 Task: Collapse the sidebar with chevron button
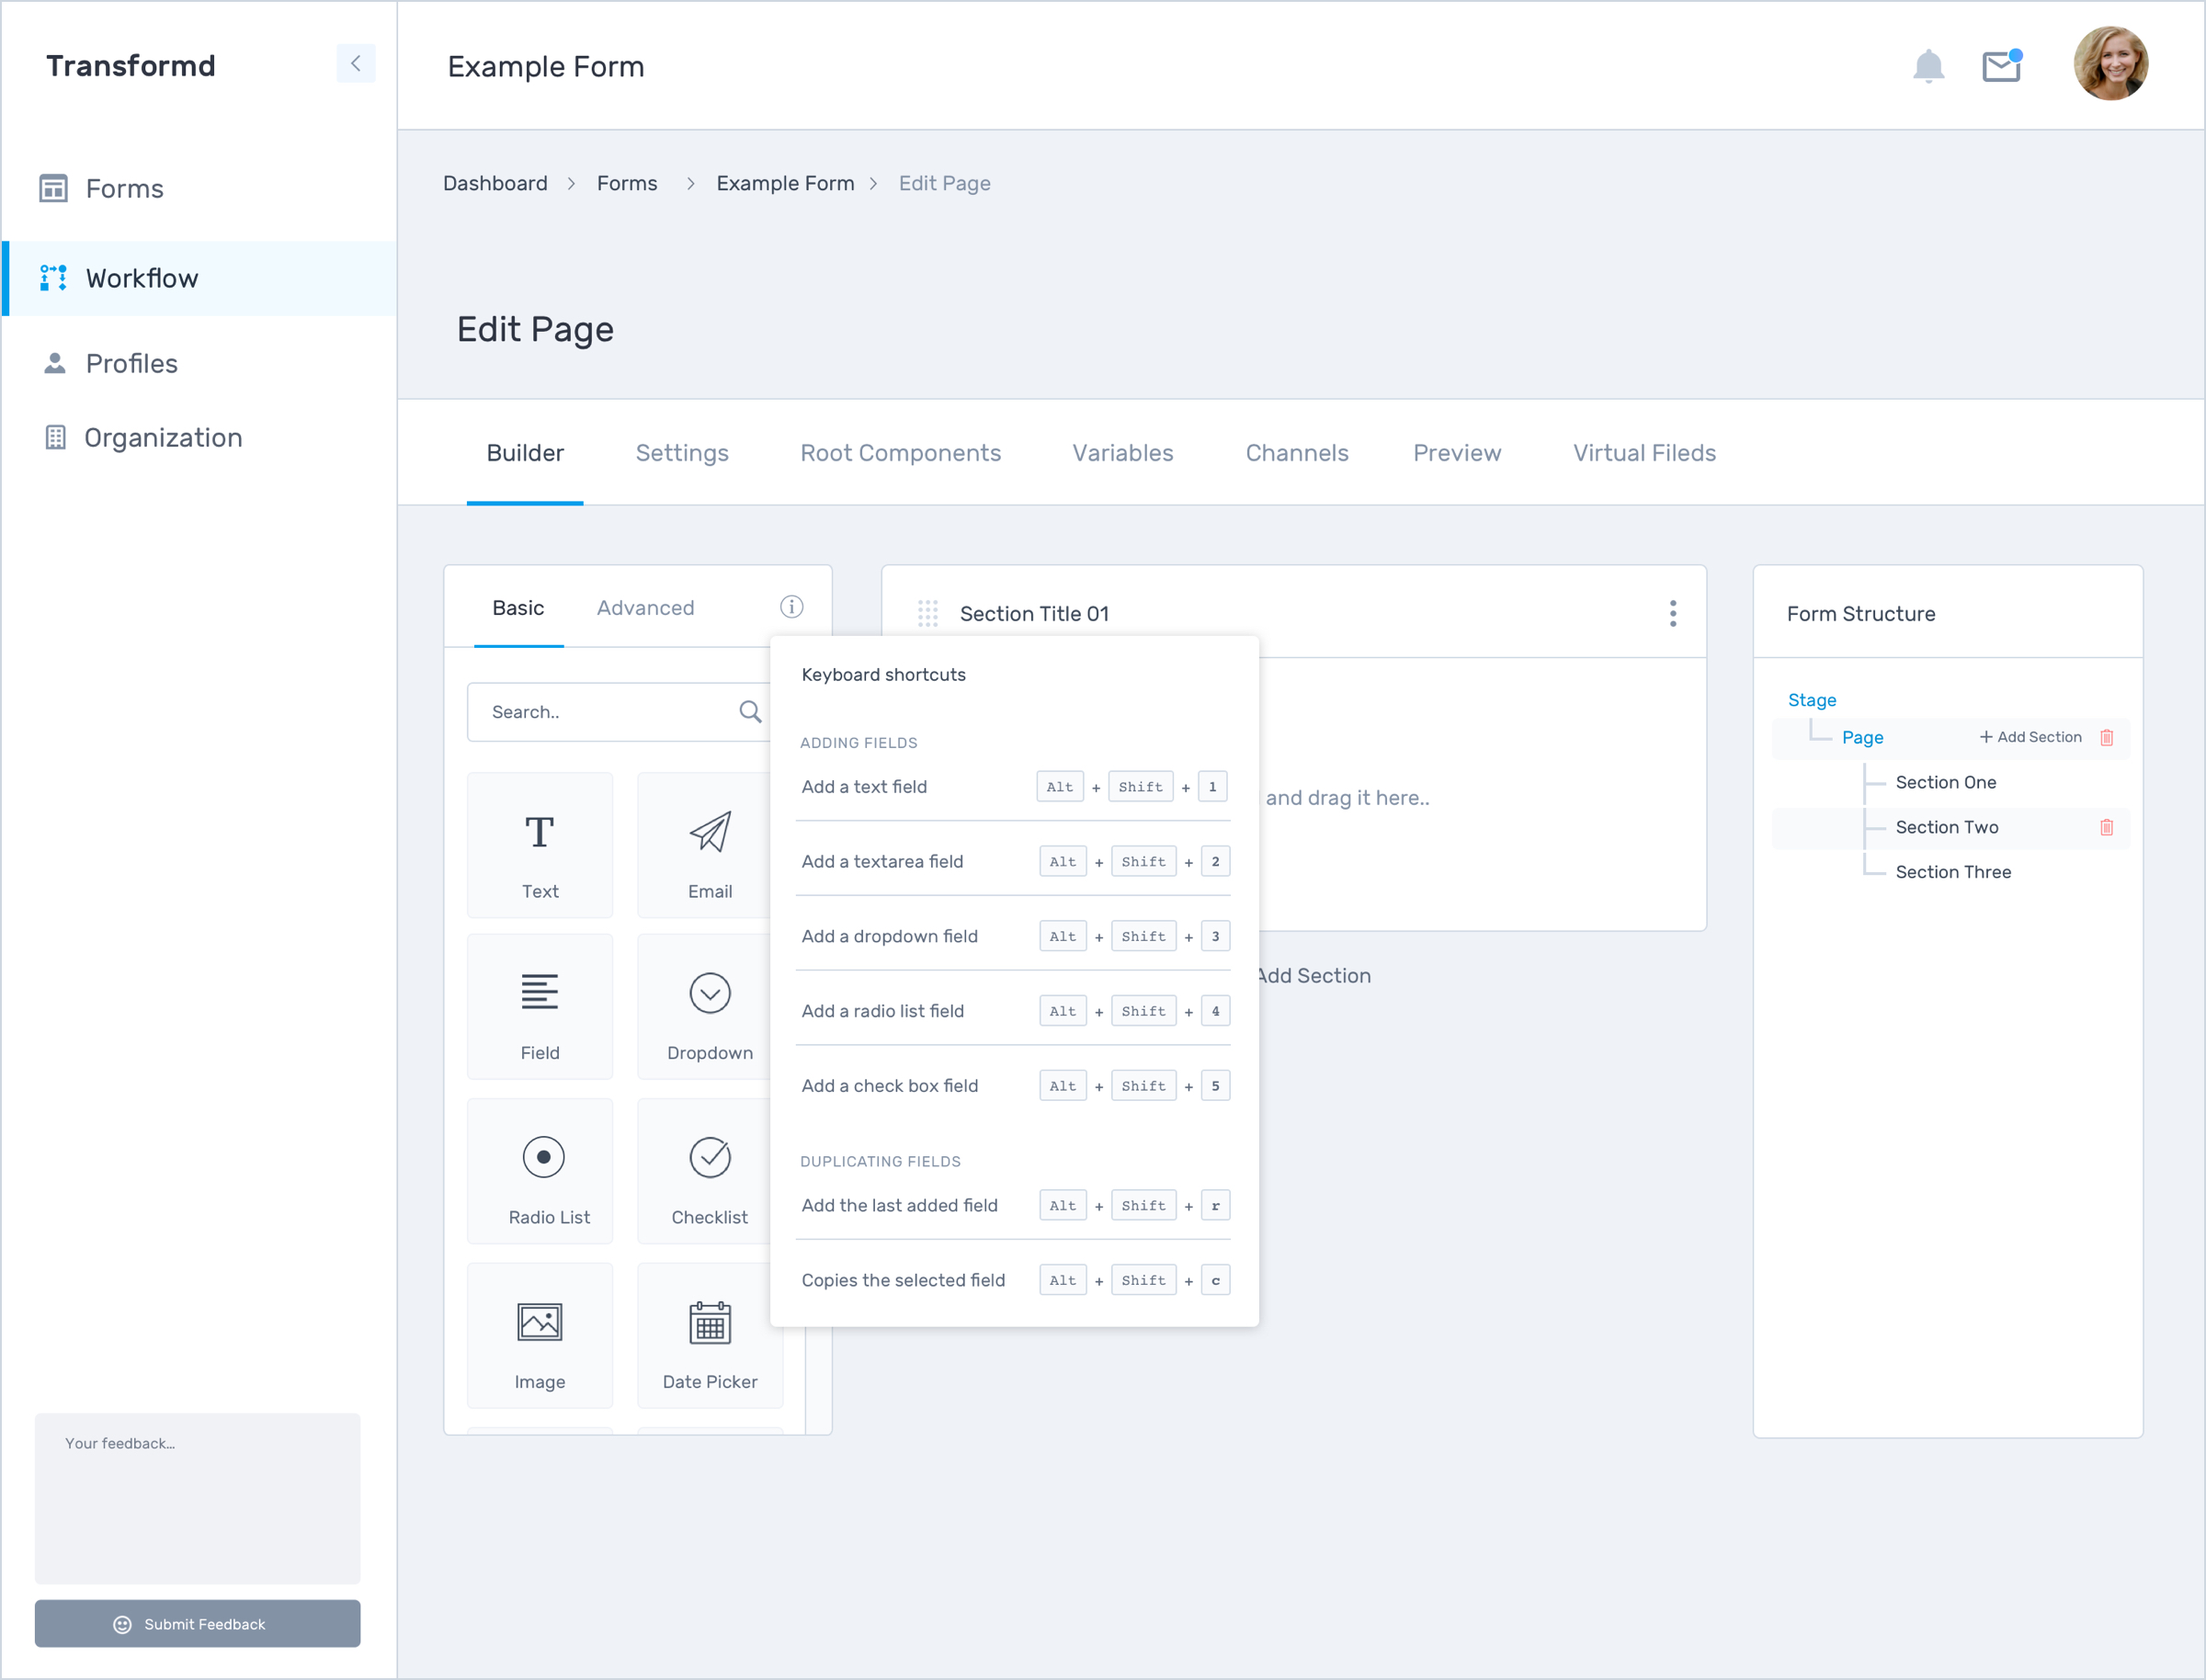pyautogui.click(x=356, y=64)
